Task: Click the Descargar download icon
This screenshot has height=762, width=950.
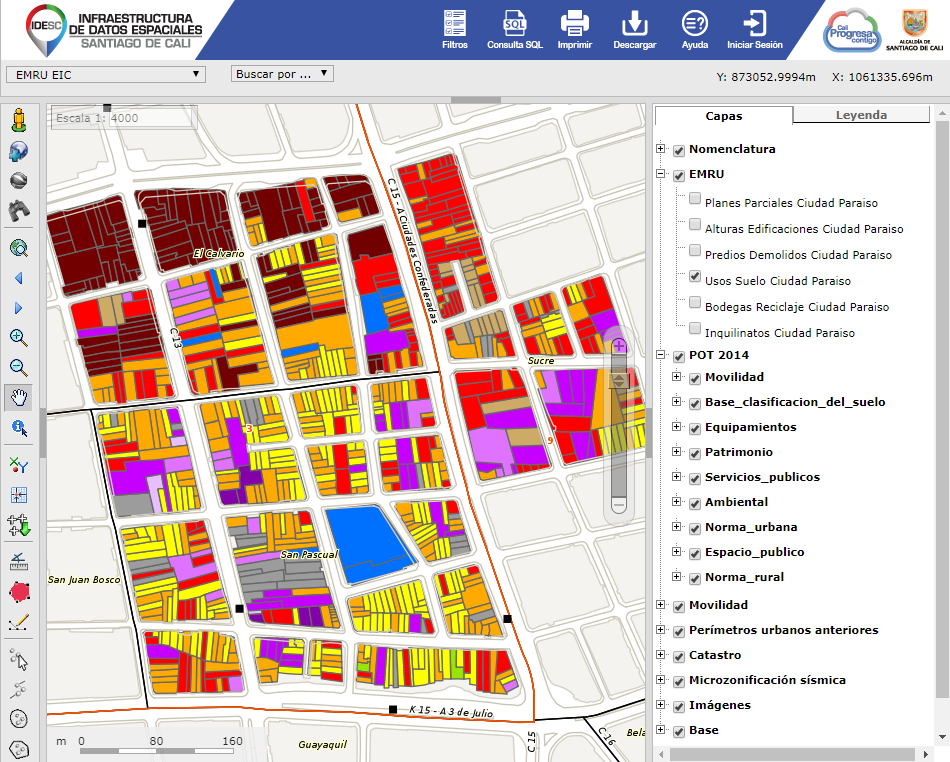Action: click(x=634, y=29)
